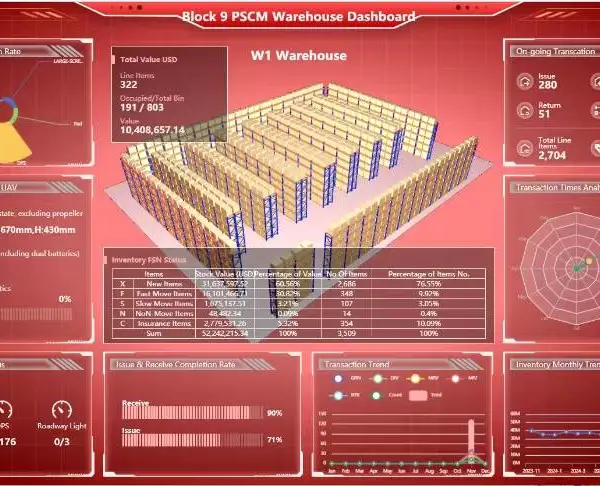Screen dimensions: 600x486
Task: Click the Roadway Light gauge icon
Action: 62,410
